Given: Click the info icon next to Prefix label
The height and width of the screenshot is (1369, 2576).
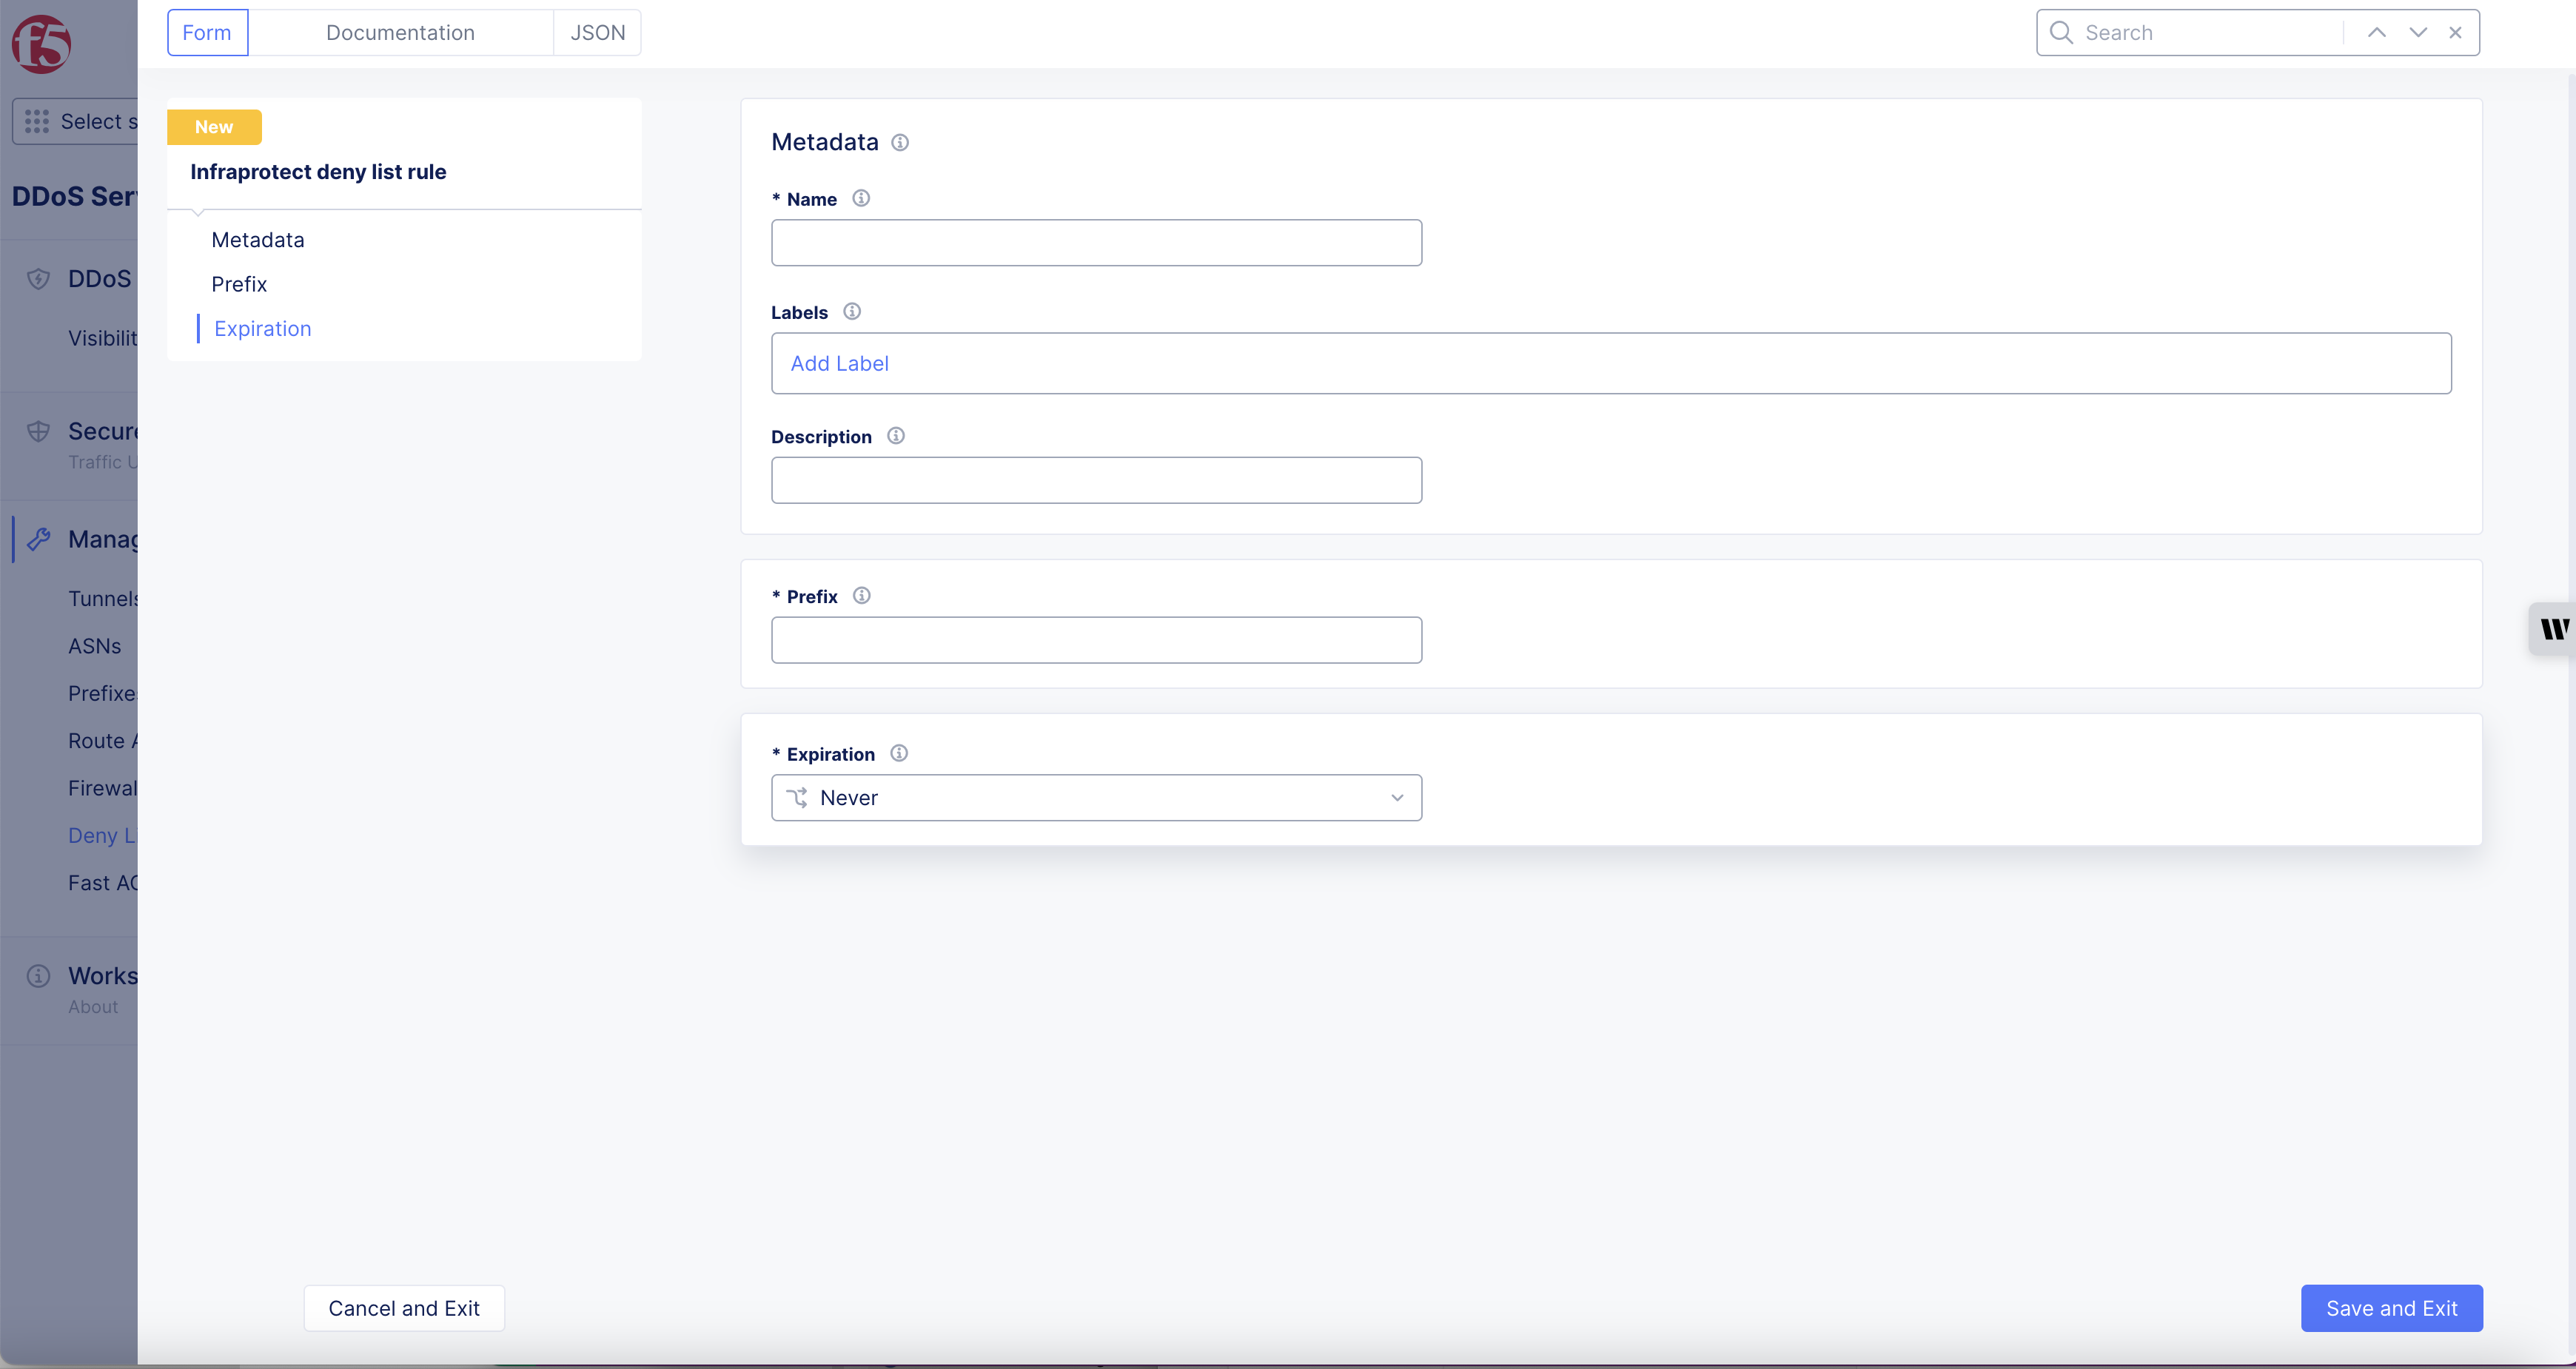Looking at the screenshot, I should pos(861,596).
